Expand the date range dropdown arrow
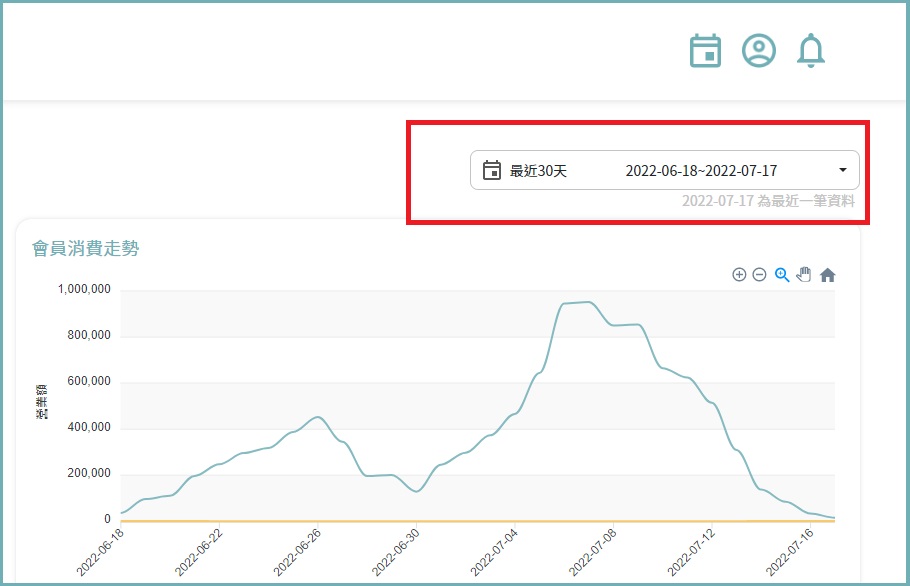Image resolution: width=910 pixels, height=586 pixels. click(842, 170)
